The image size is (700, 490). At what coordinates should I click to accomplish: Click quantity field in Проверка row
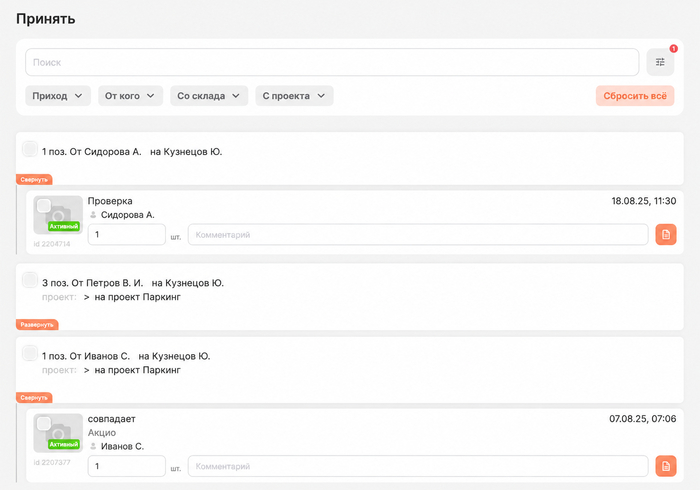click(x=127, y=234)
